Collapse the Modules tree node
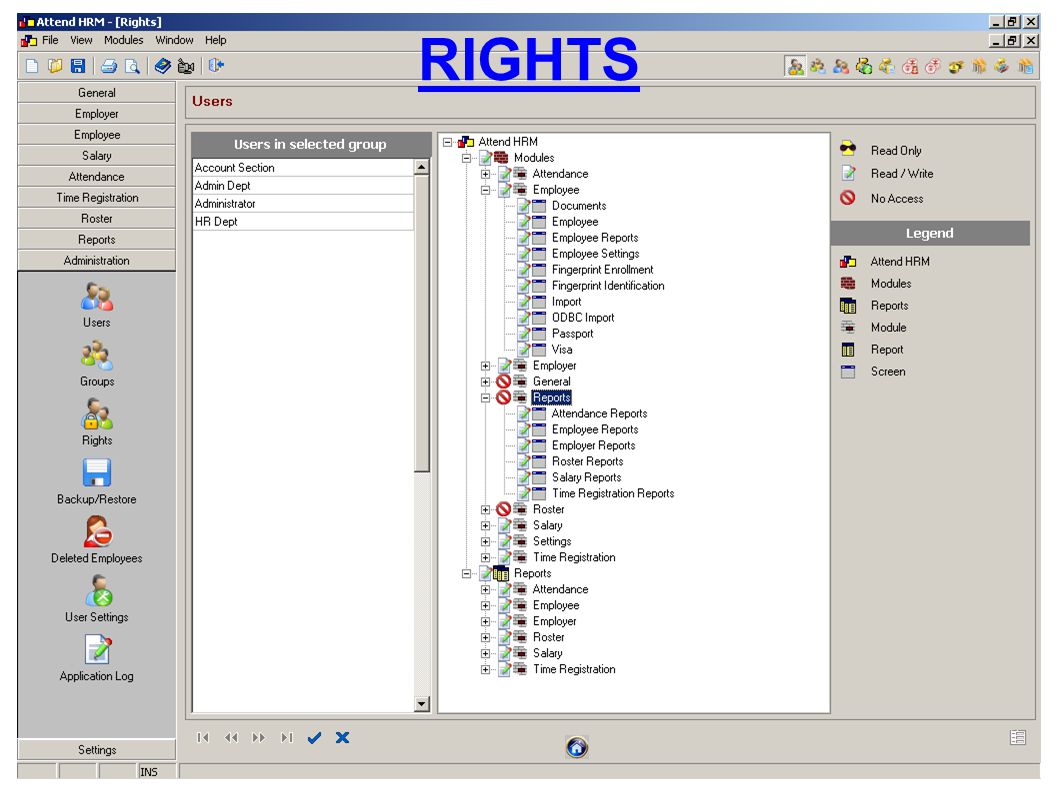1058x793 pixels. [x=466, y=158]
